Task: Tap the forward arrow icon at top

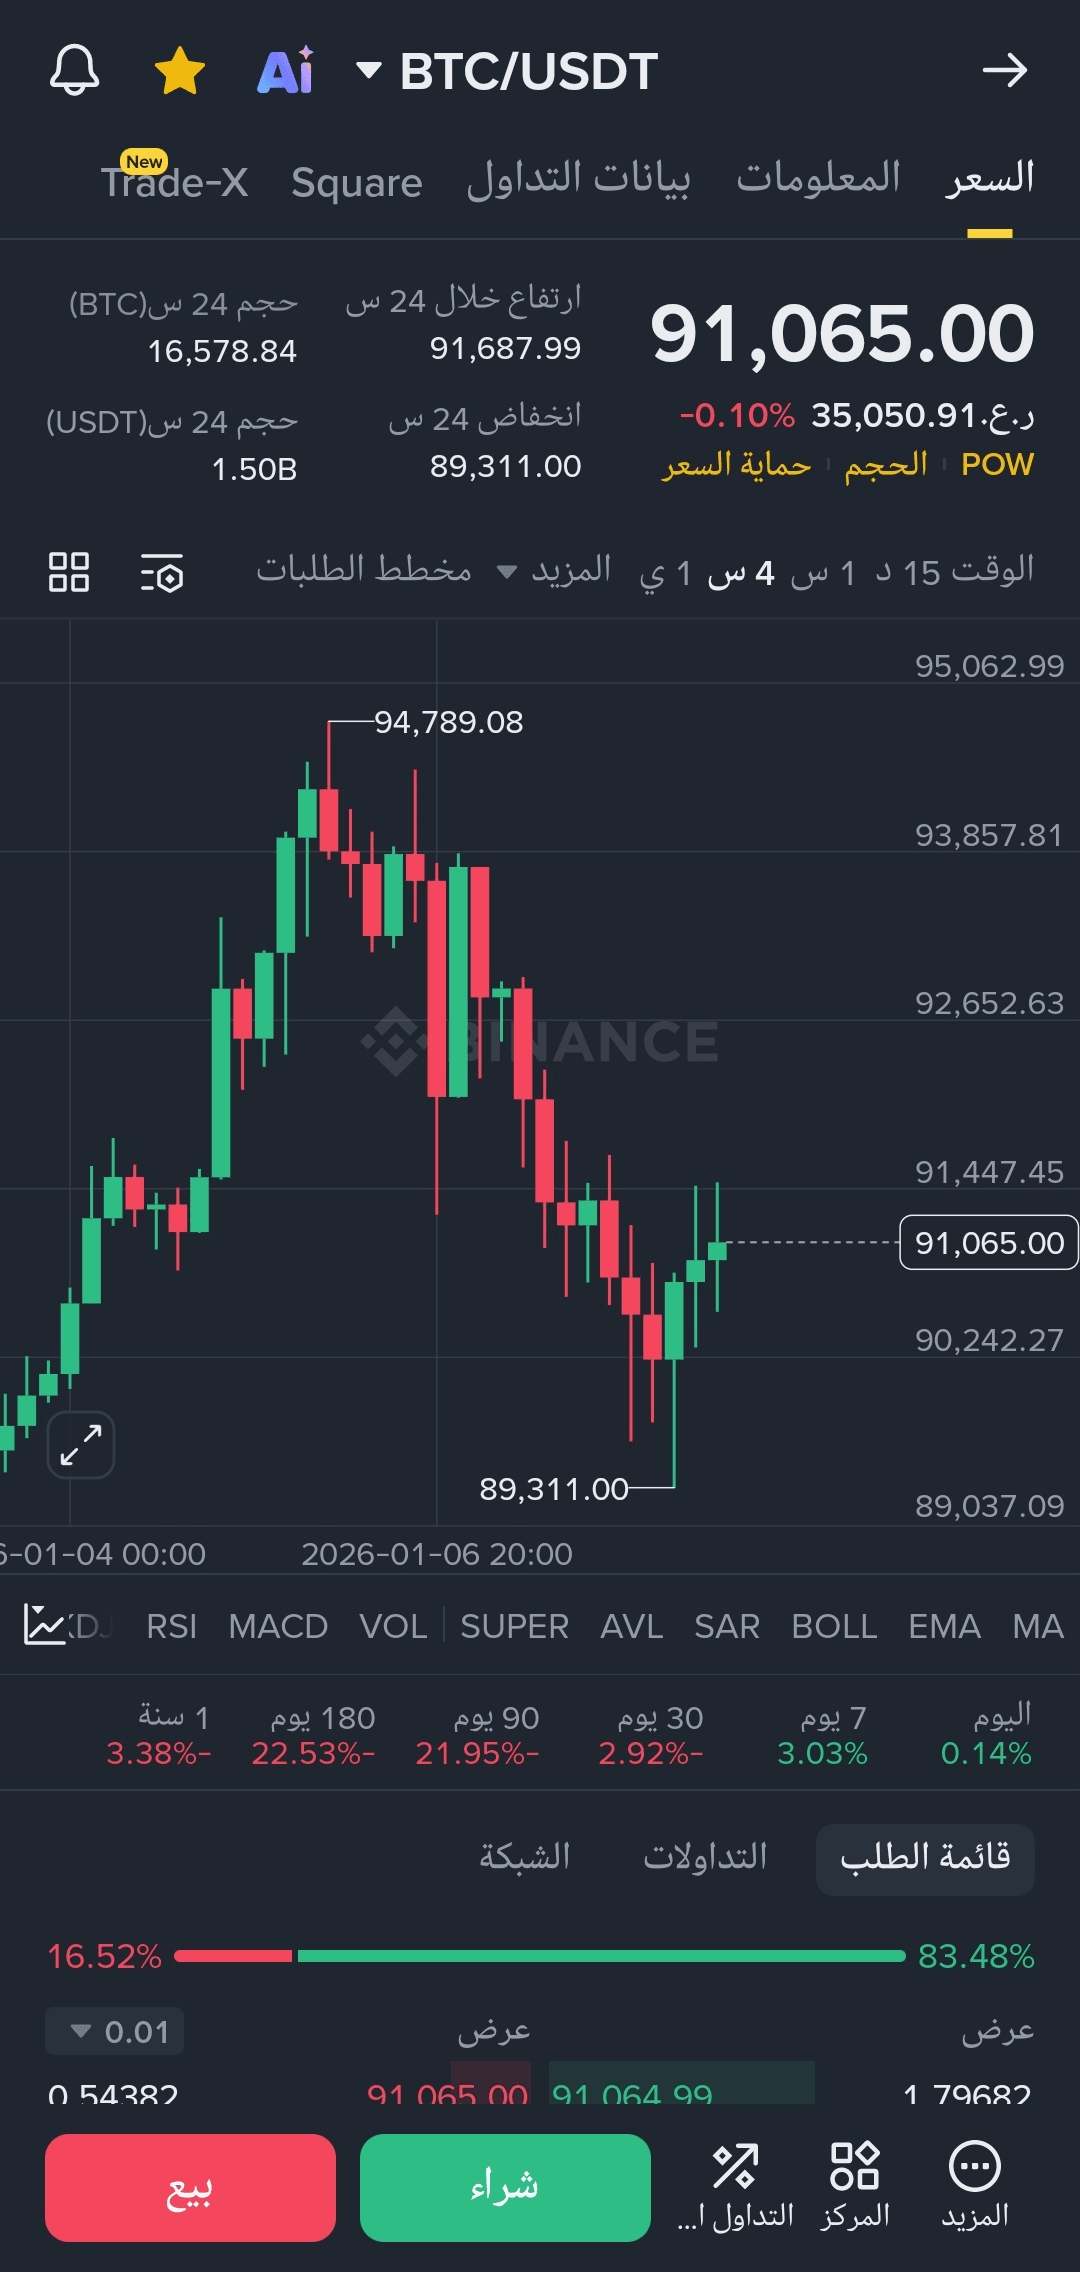Action: pos(1004,71)
